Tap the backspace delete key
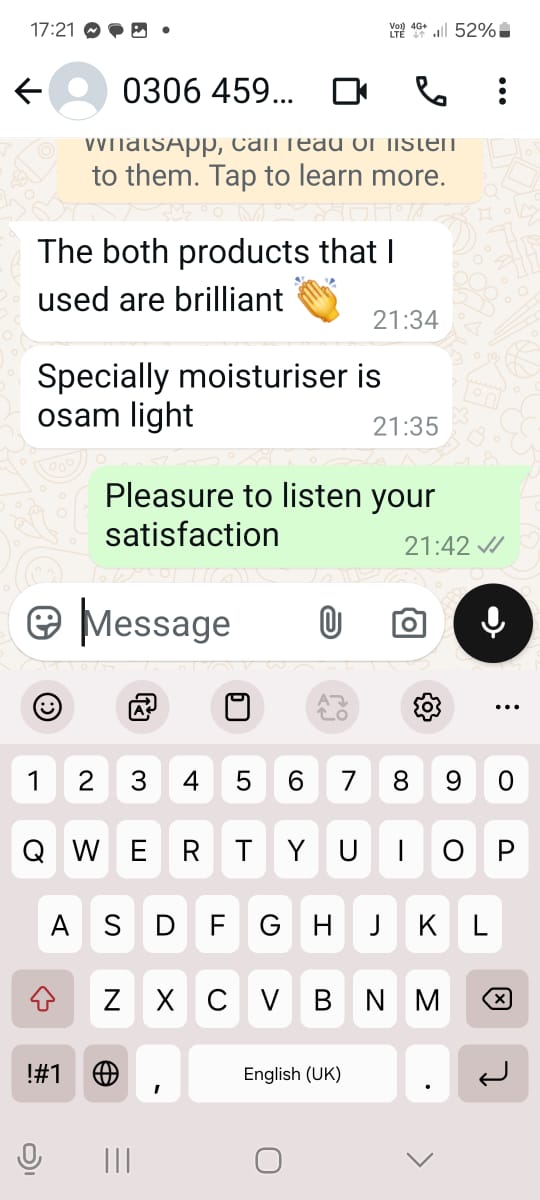This screenshot has height=1200, width=540. tap(496, 999)
